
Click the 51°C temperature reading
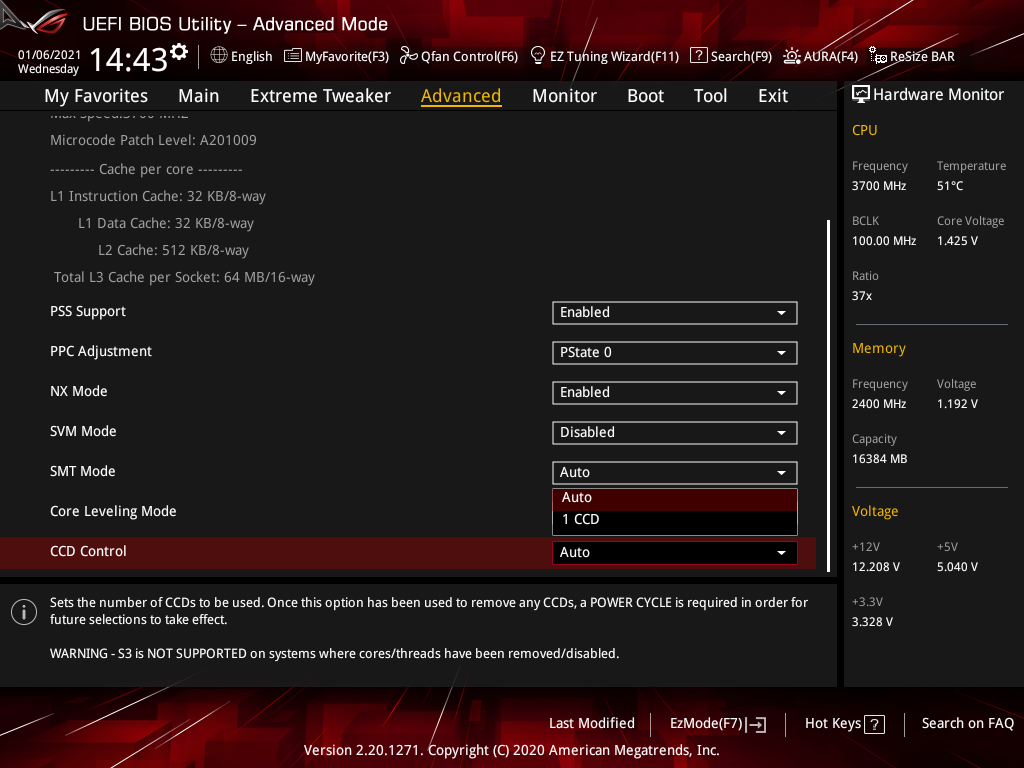(950, 186)
